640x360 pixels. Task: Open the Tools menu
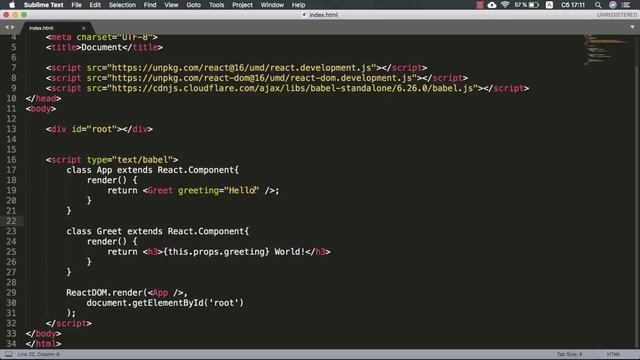point(216,5)
